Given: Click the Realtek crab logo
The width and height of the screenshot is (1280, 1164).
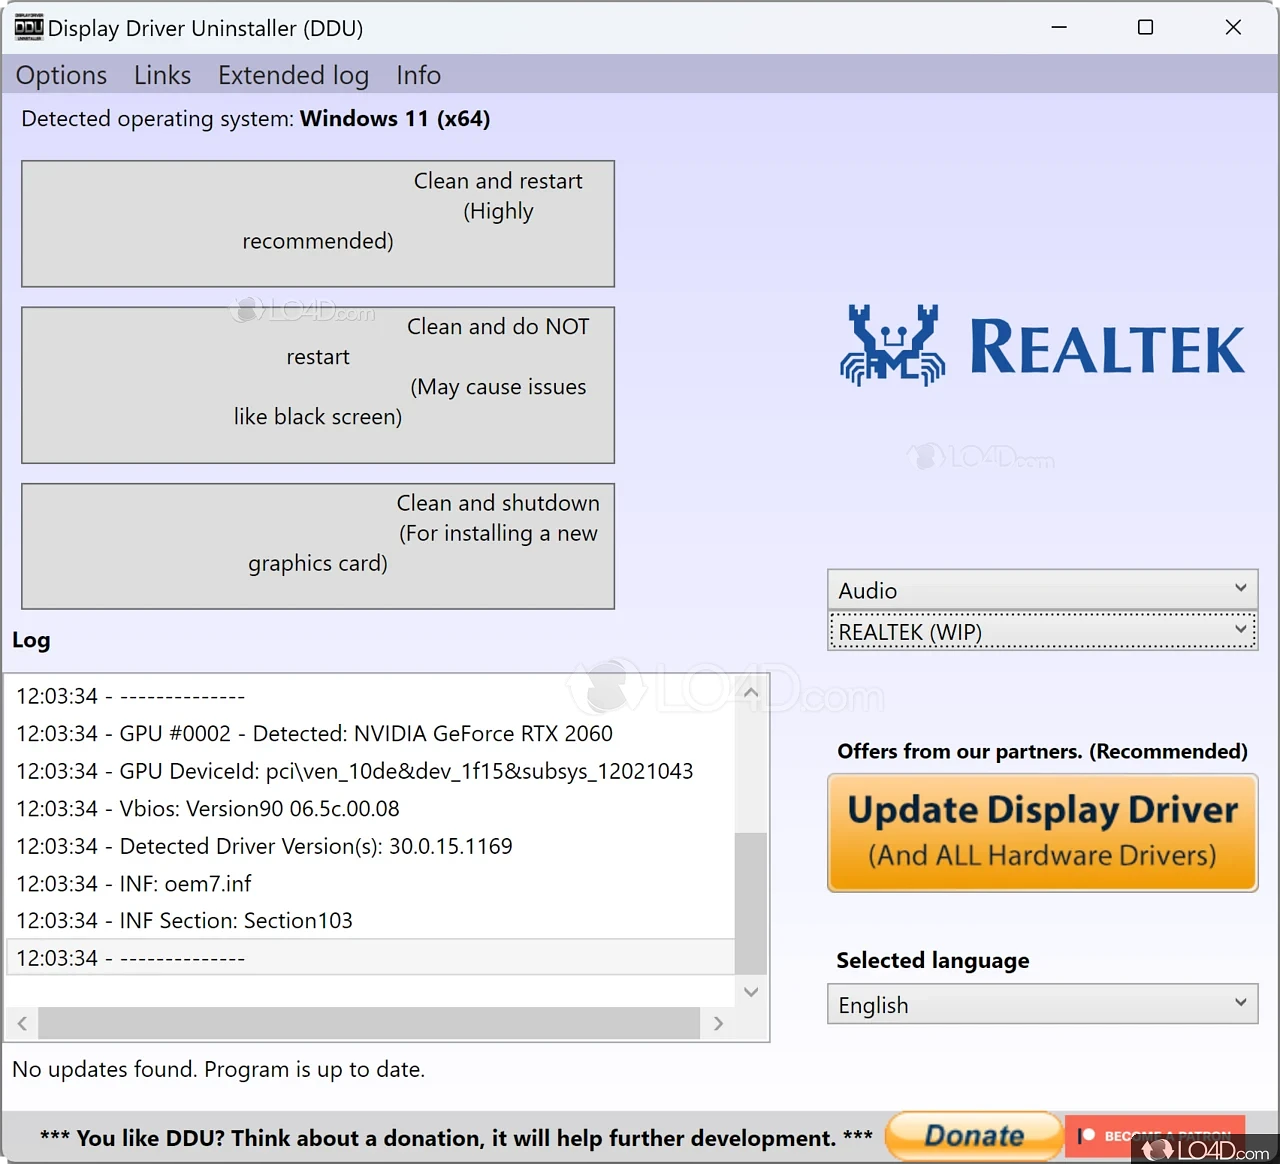Looking at the screenshot, I should tap(892, 346).
